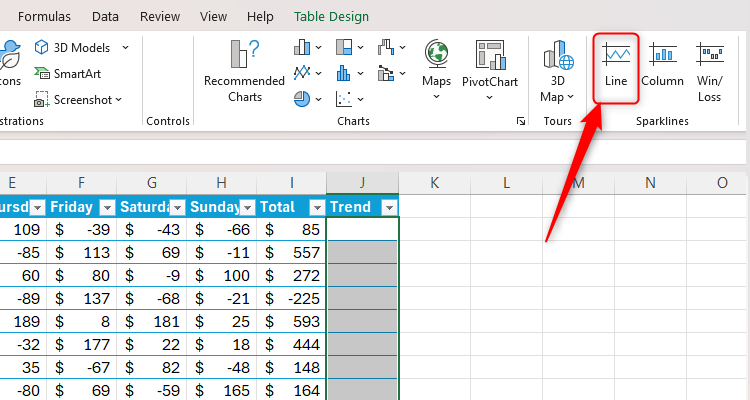The width and height of the screenshot is (750, 400).
Task: Open the Maps chart button
Action: [x=436, y=70]
